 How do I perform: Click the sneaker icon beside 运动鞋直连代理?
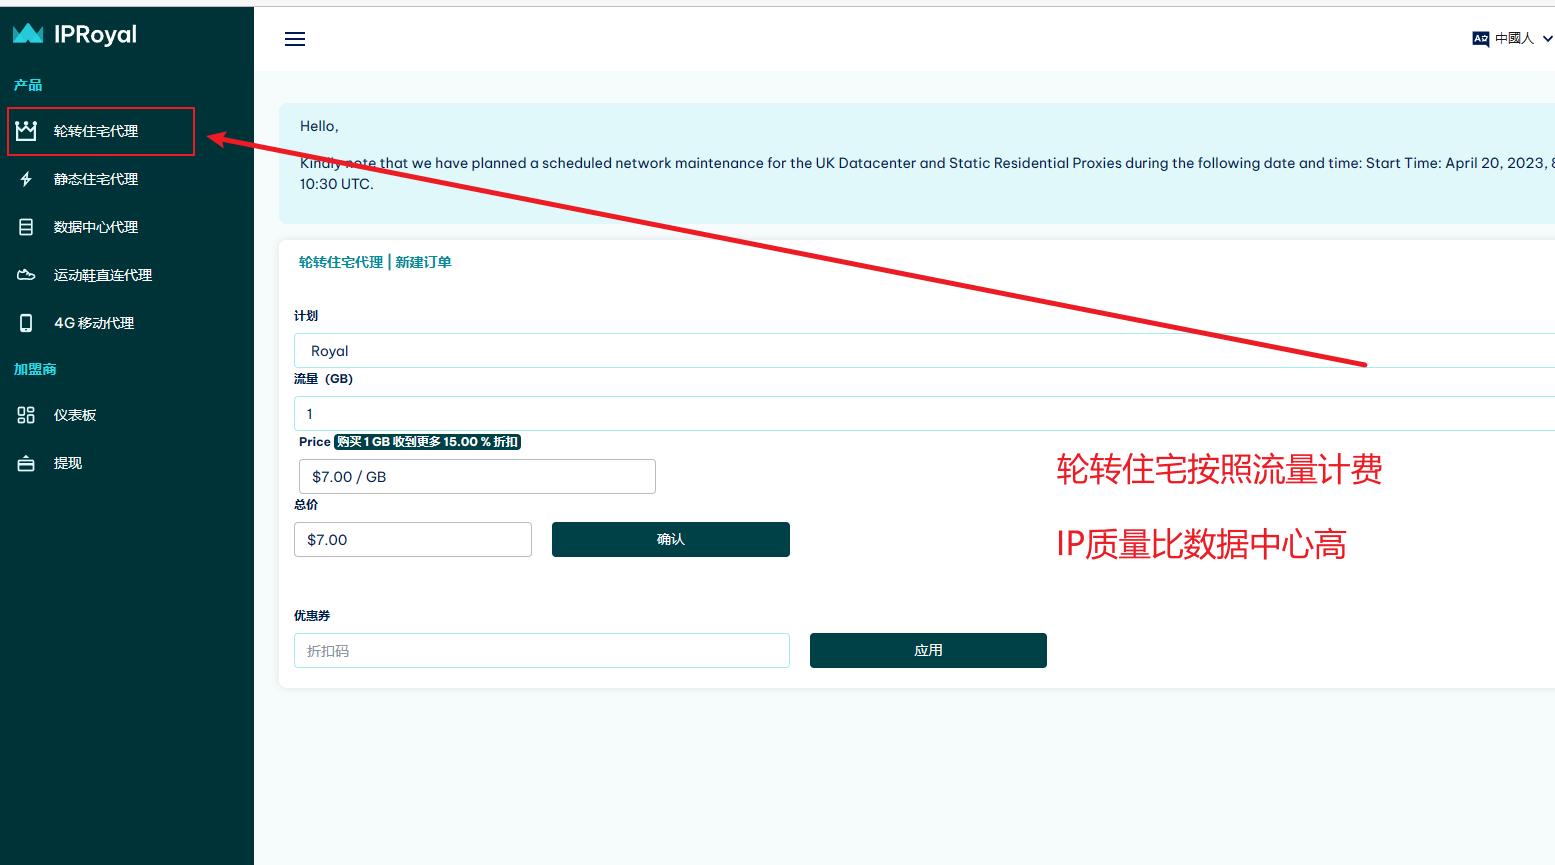tap(26, 275)
